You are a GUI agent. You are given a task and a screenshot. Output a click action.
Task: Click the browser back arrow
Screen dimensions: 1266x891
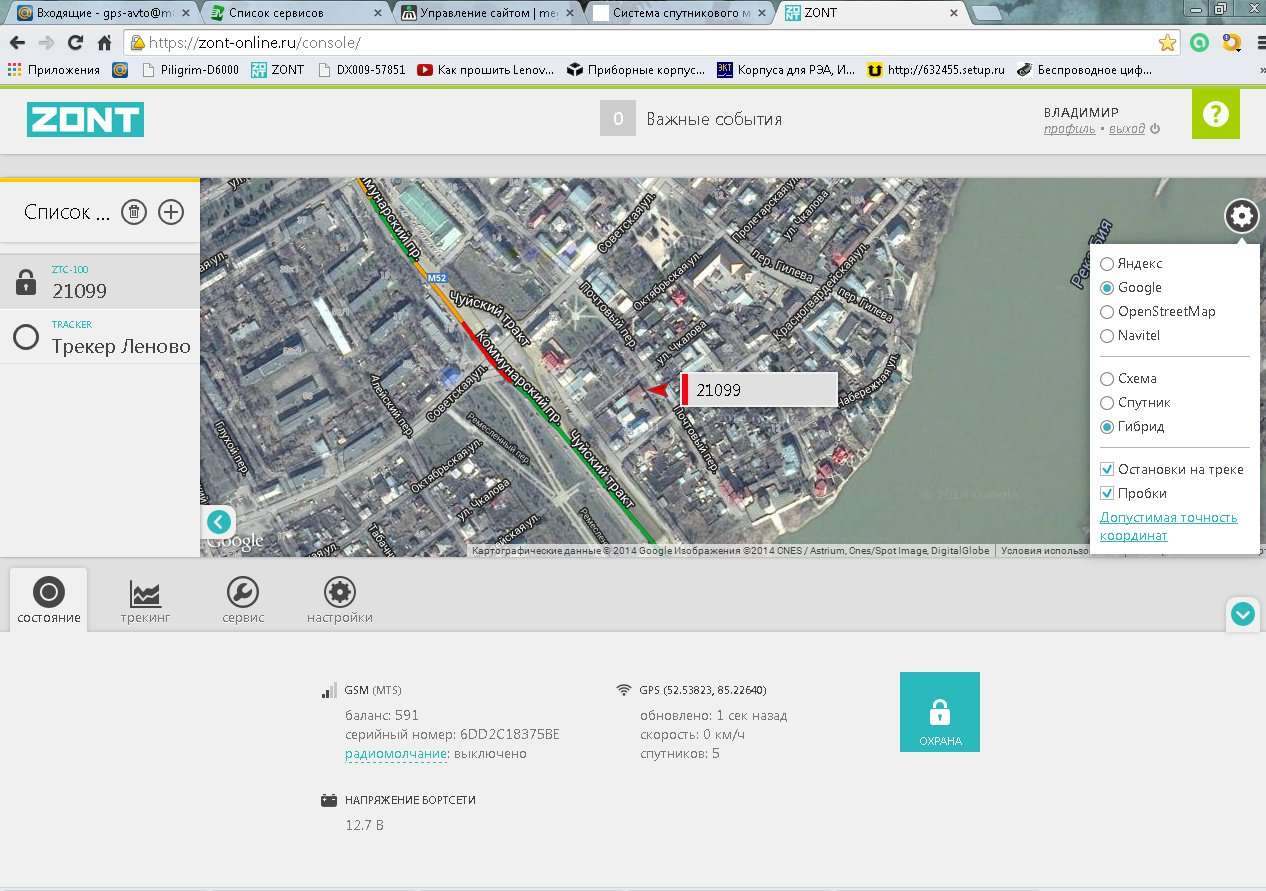click(x=17, y=43)
